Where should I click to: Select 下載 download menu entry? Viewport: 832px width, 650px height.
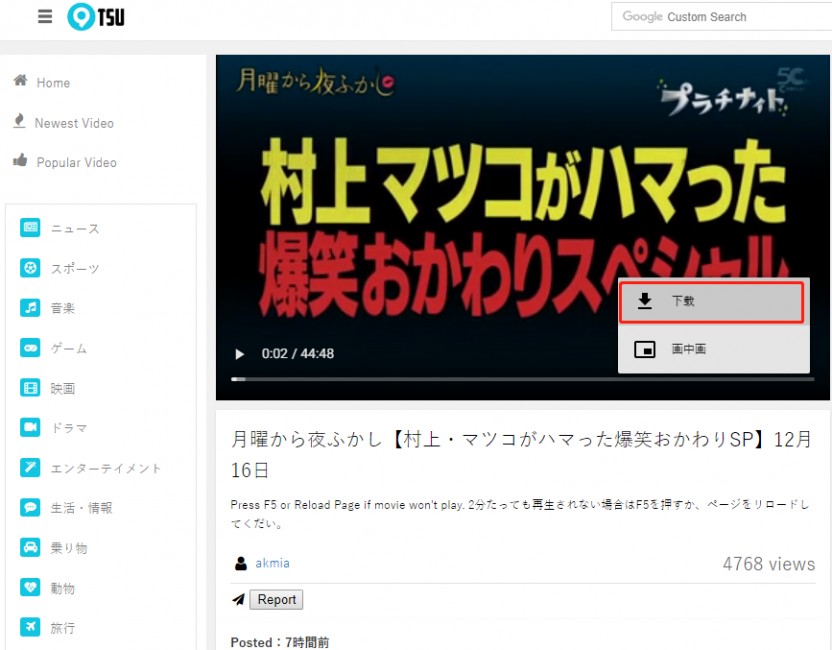(712, 302)
